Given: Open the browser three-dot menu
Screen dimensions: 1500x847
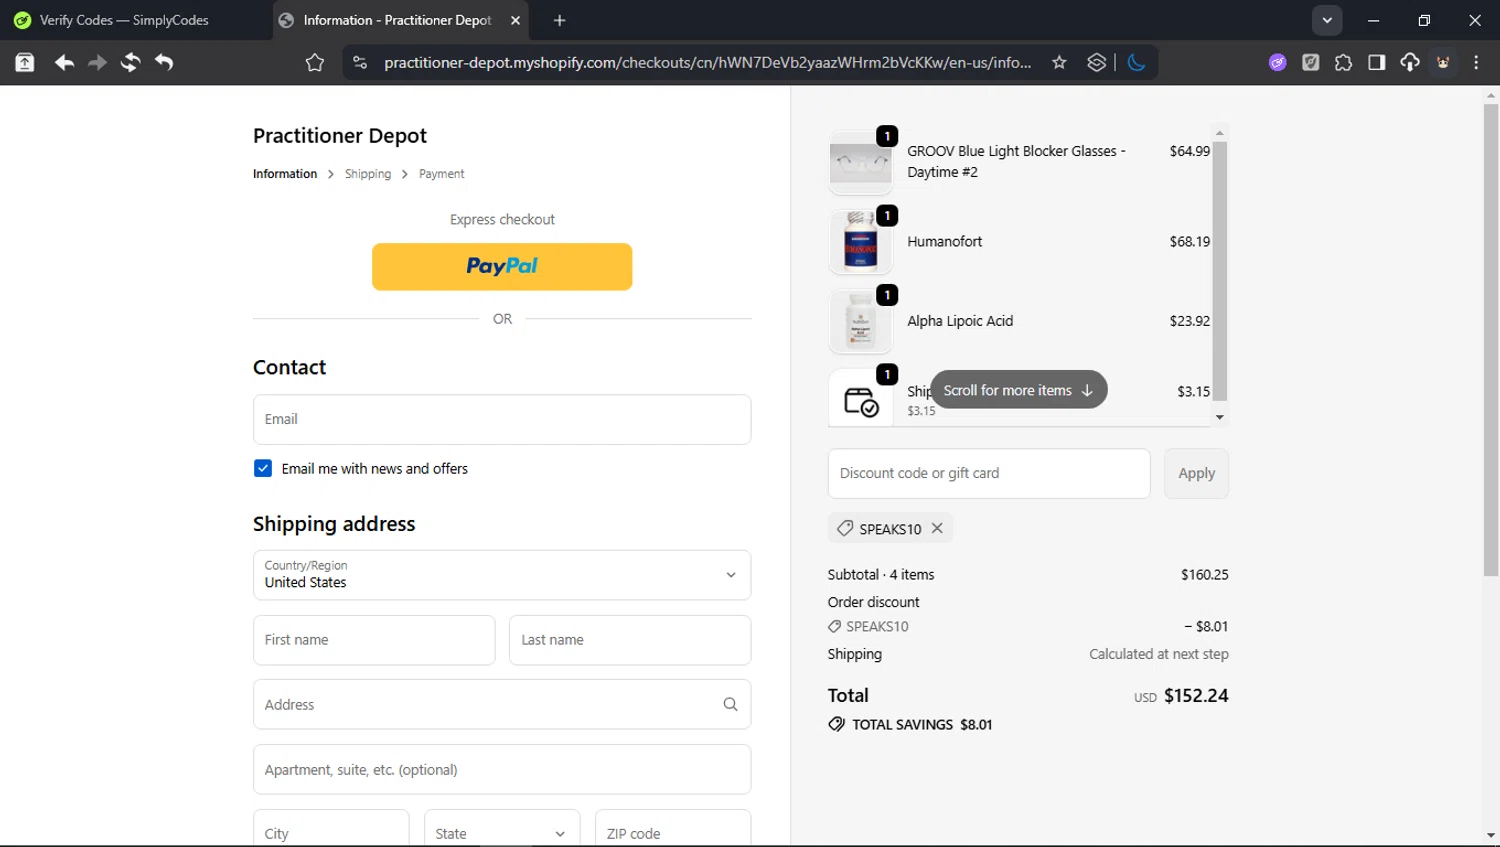Looking at the screenshot, I should point(1476,63).
